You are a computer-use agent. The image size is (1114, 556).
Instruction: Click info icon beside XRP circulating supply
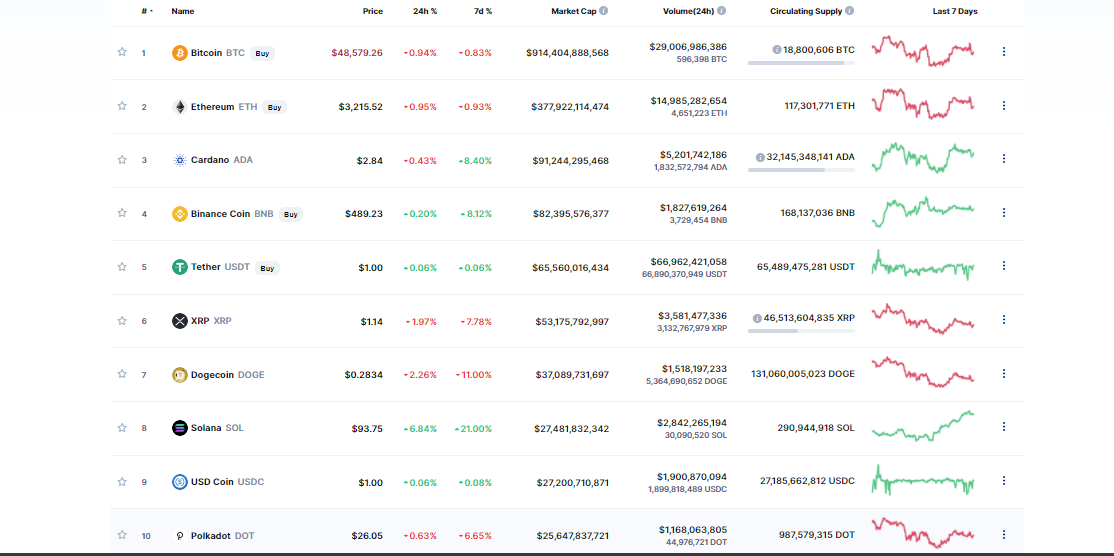coord(757,318)
